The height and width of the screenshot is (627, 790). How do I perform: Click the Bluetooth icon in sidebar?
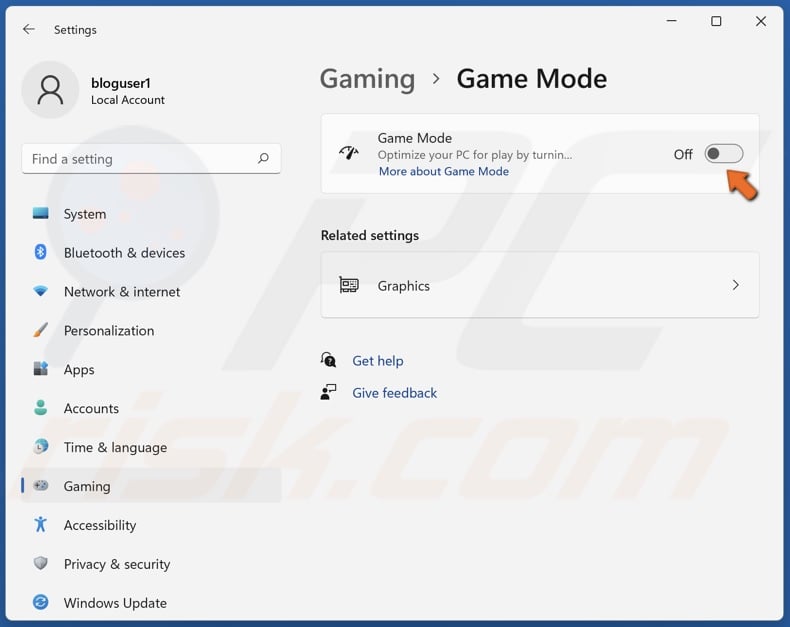click(40, 252)
